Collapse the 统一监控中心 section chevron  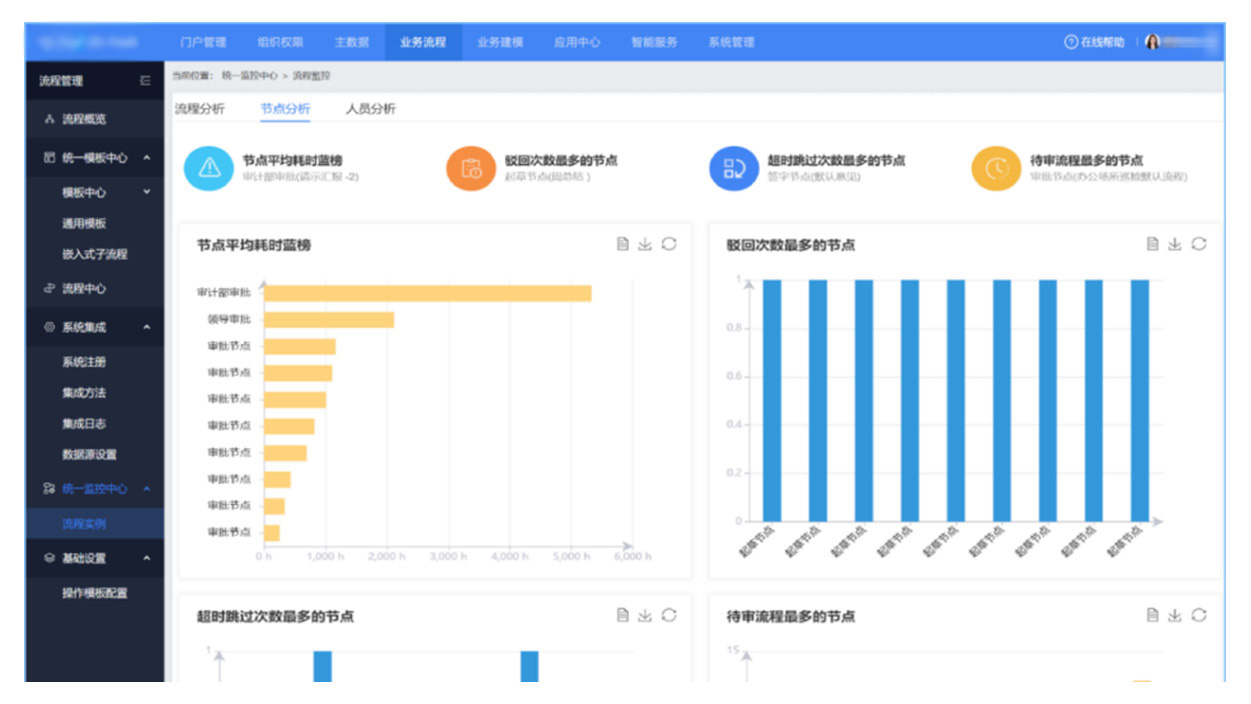147,489
